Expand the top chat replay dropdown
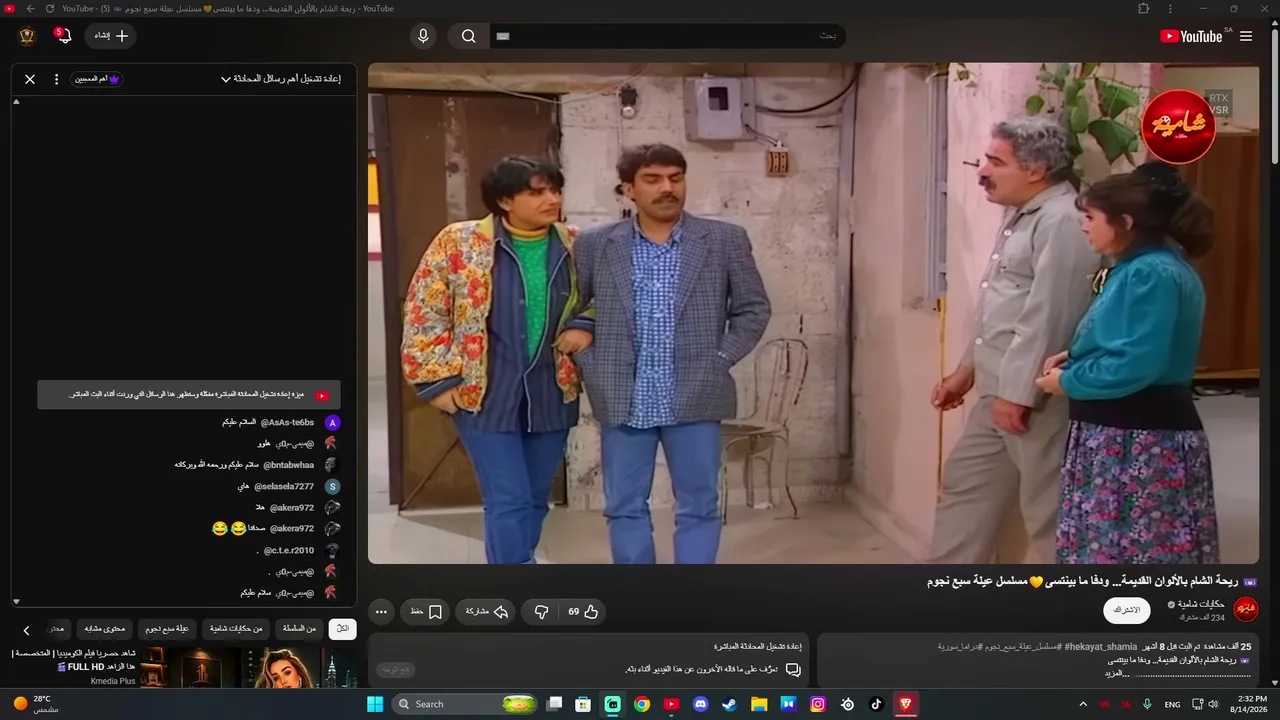The image size is (1280, 720). pos(281,79)
